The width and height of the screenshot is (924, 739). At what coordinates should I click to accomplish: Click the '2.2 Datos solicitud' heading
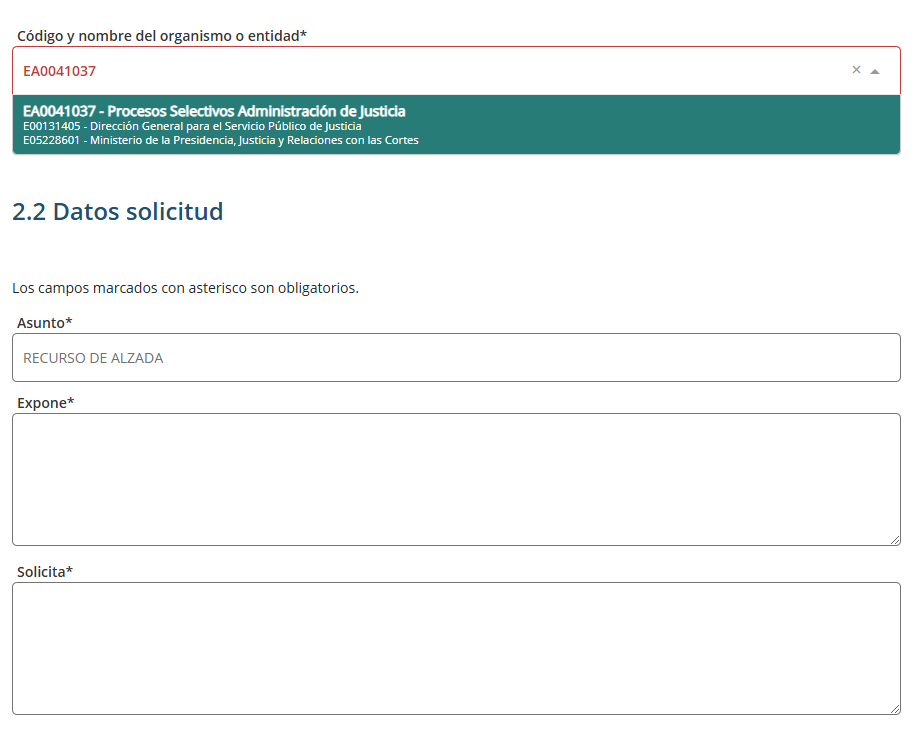pos(118,212)
